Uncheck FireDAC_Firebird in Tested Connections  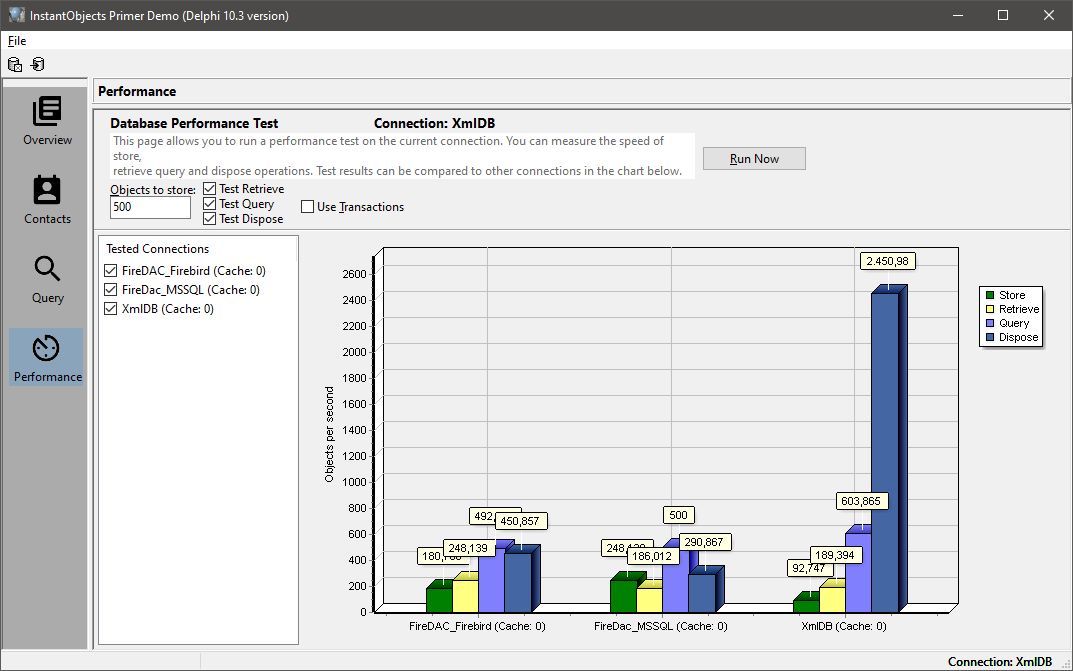point(109,270)
